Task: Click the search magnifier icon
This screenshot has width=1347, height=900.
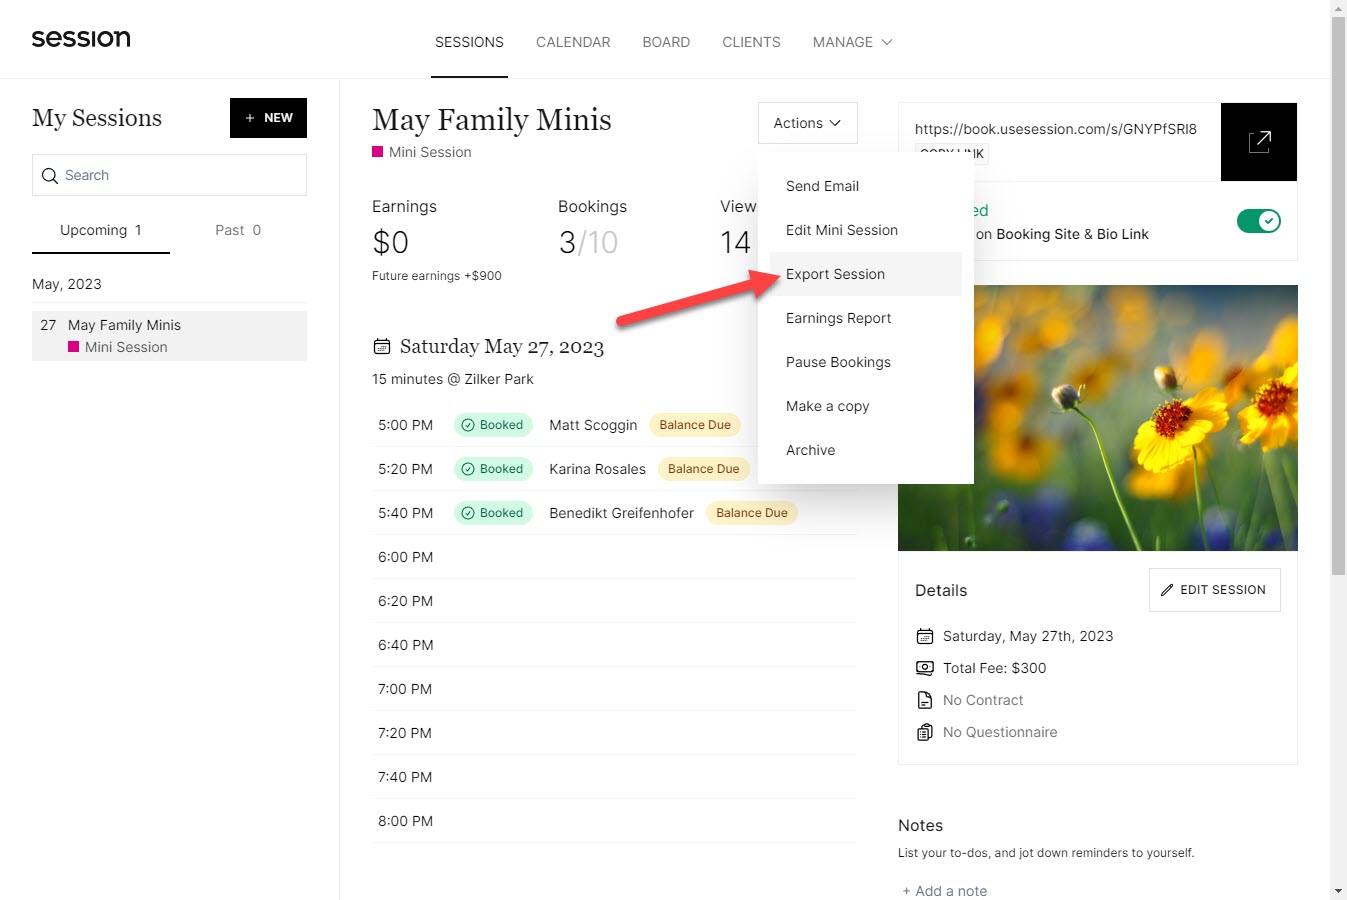Action: coord(50,176)
